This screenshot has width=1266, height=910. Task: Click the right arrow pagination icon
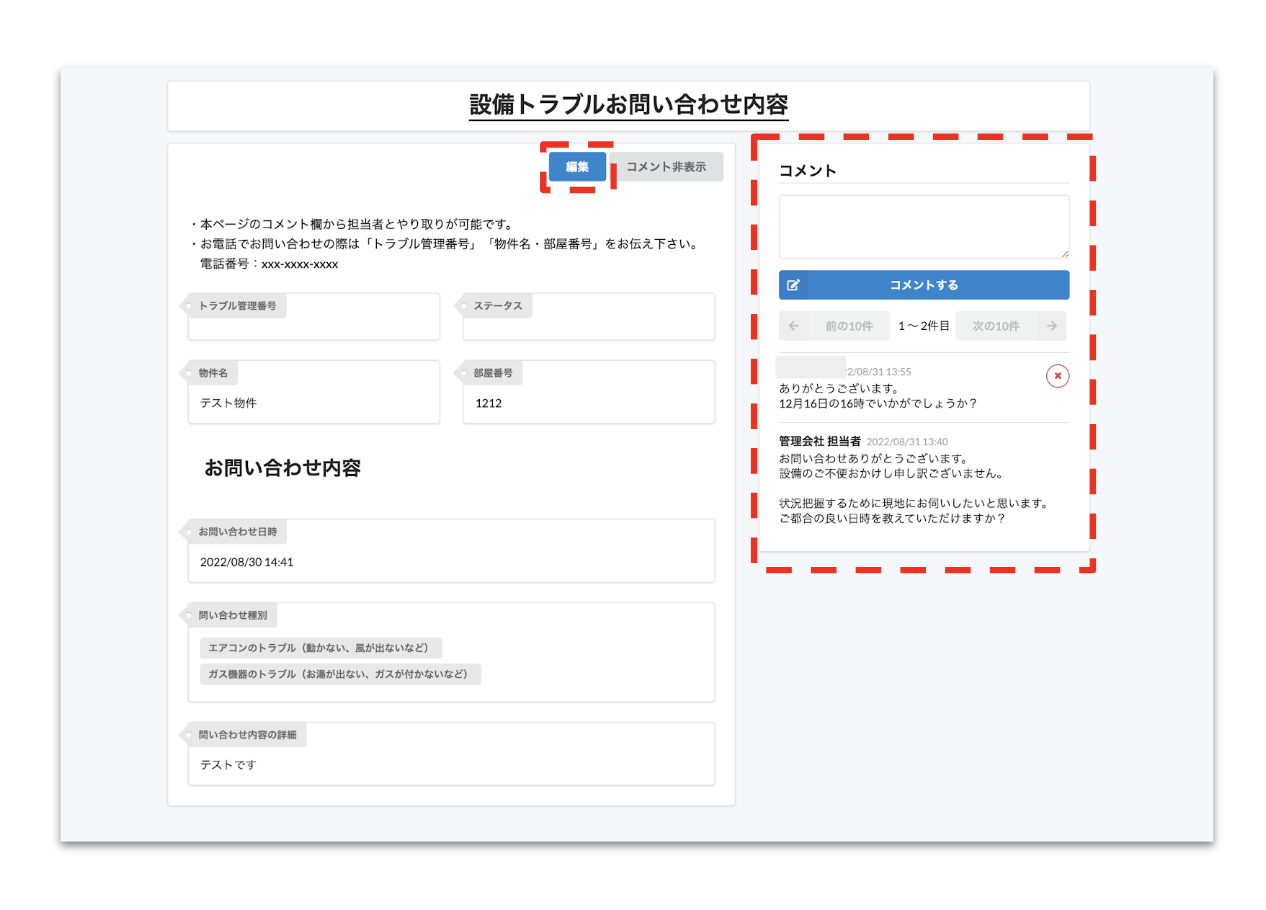coord(1052,326)
